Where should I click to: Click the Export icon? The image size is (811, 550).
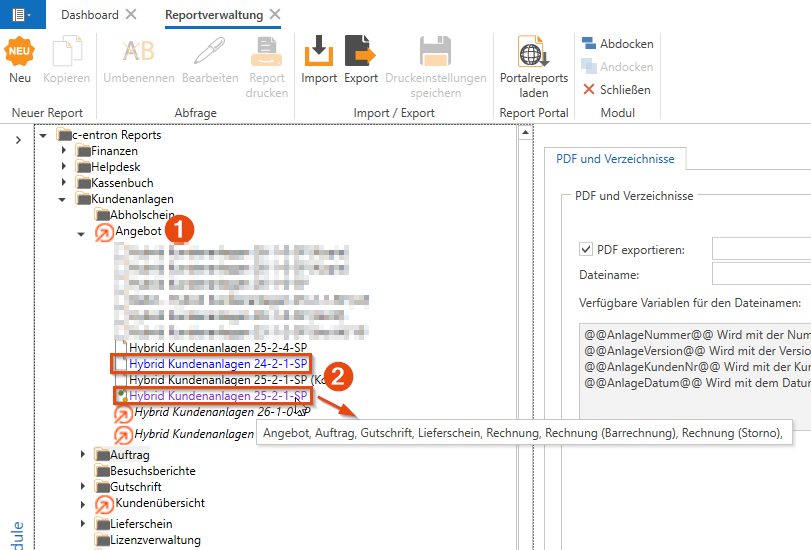coord(361,51)
